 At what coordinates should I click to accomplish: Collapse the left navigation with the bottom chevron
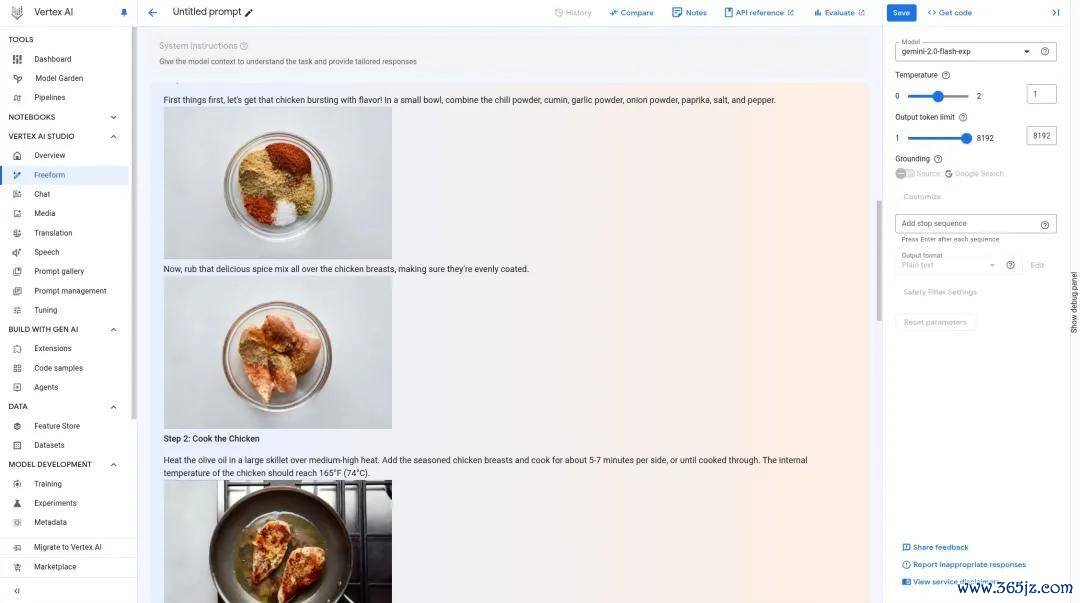pos(17,591)
